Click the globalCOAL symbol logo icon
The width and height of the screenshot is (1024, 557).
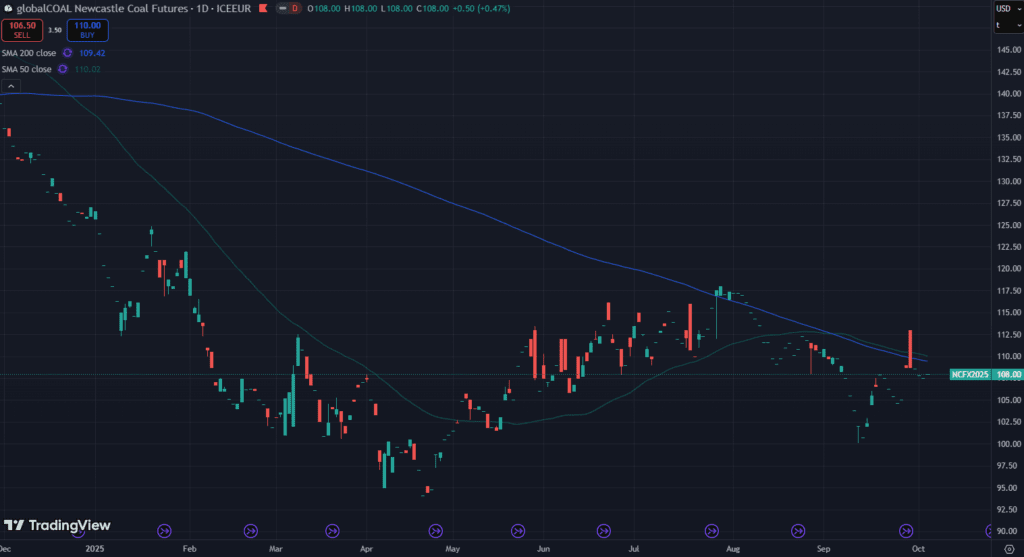(x=9, y=9)
